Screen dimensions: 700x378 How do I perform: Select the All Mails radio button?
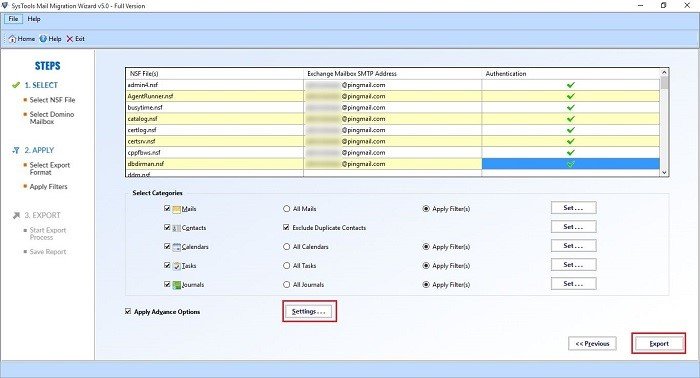tap(287, 209)
